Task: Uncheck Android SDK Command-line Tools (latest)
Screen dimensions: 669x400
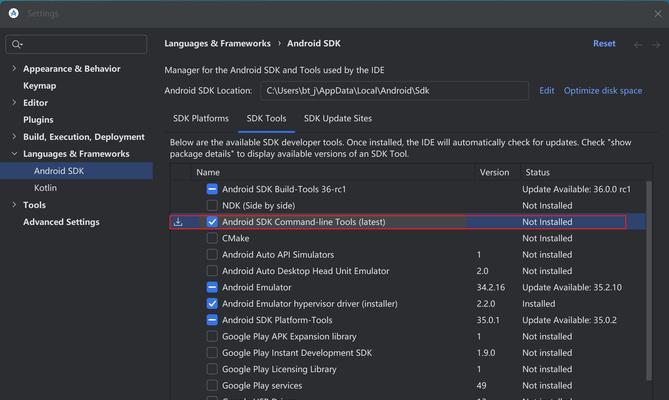Action: 212,222
